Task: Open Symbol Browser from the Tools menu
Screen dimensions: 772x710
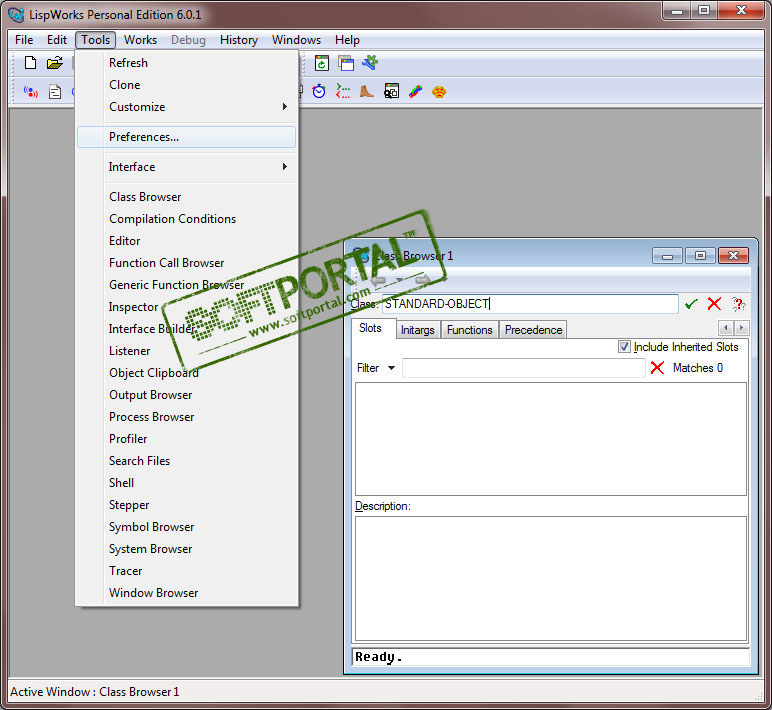Action: [x=187, y=527]
